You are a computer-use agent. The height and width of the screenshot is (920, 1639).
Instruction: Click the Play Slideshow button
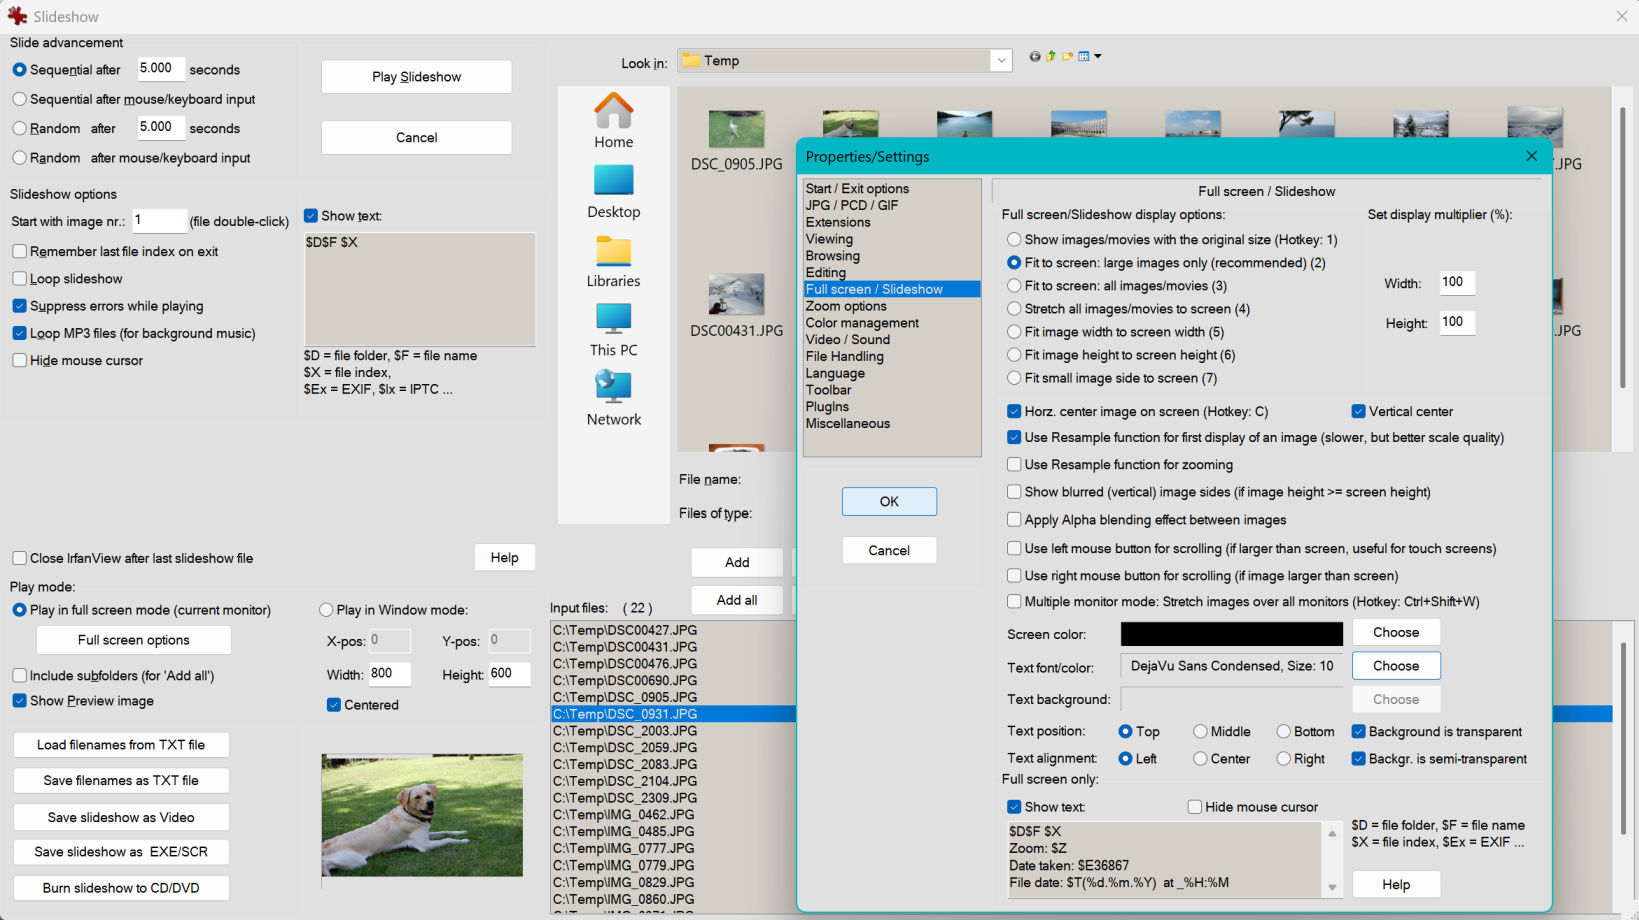click(416, 77)
